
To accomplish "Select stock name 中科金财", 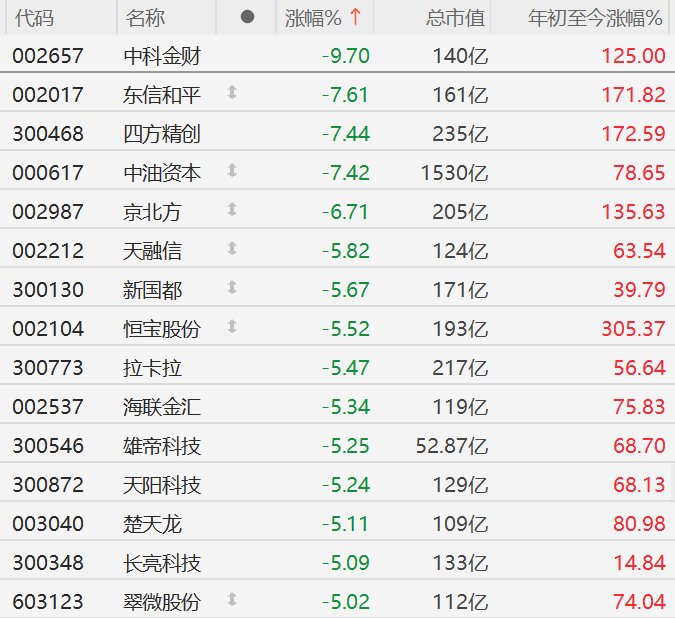I will click(x=162, y=56).
